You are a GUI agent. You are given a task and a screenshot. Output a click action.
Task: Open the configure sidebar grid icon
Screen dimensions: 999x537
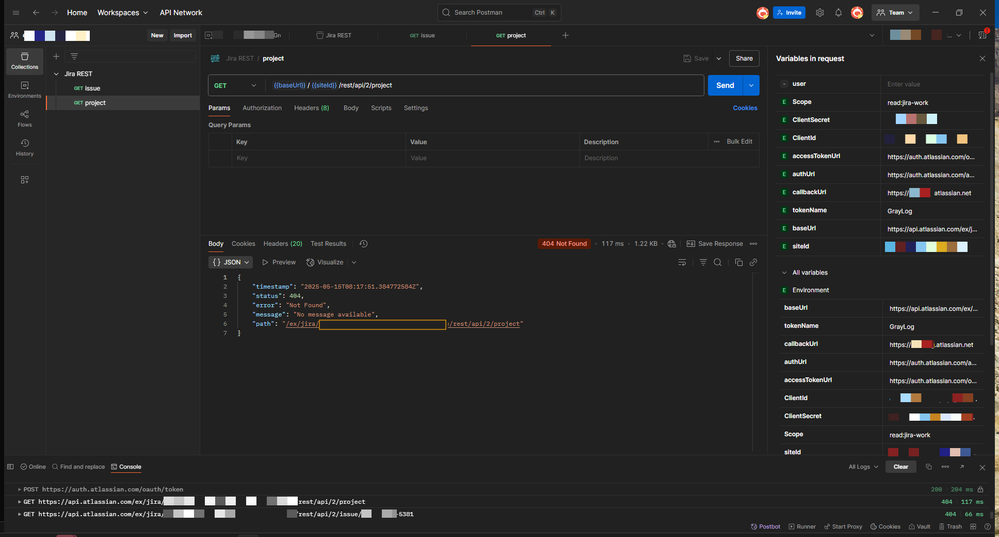(x=24, y=180)
